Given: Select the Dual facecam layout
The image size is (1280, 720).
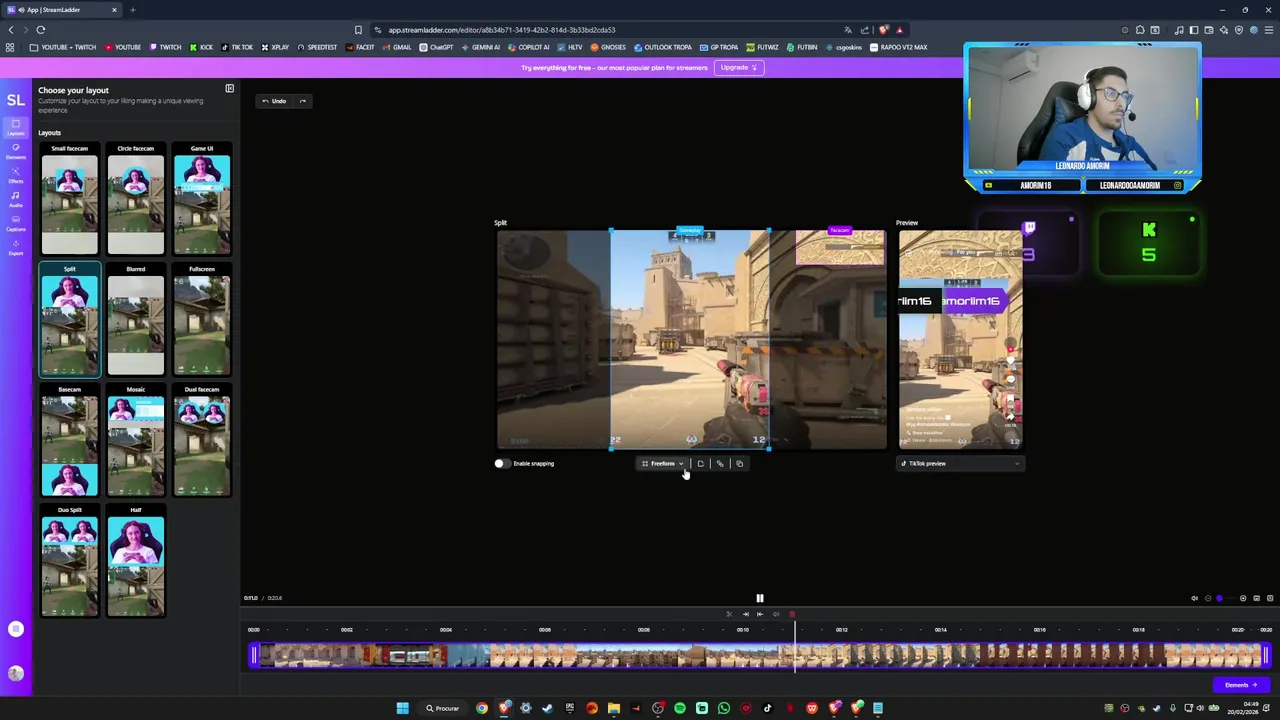Looking at the screenshot, I should pos(202,441).
